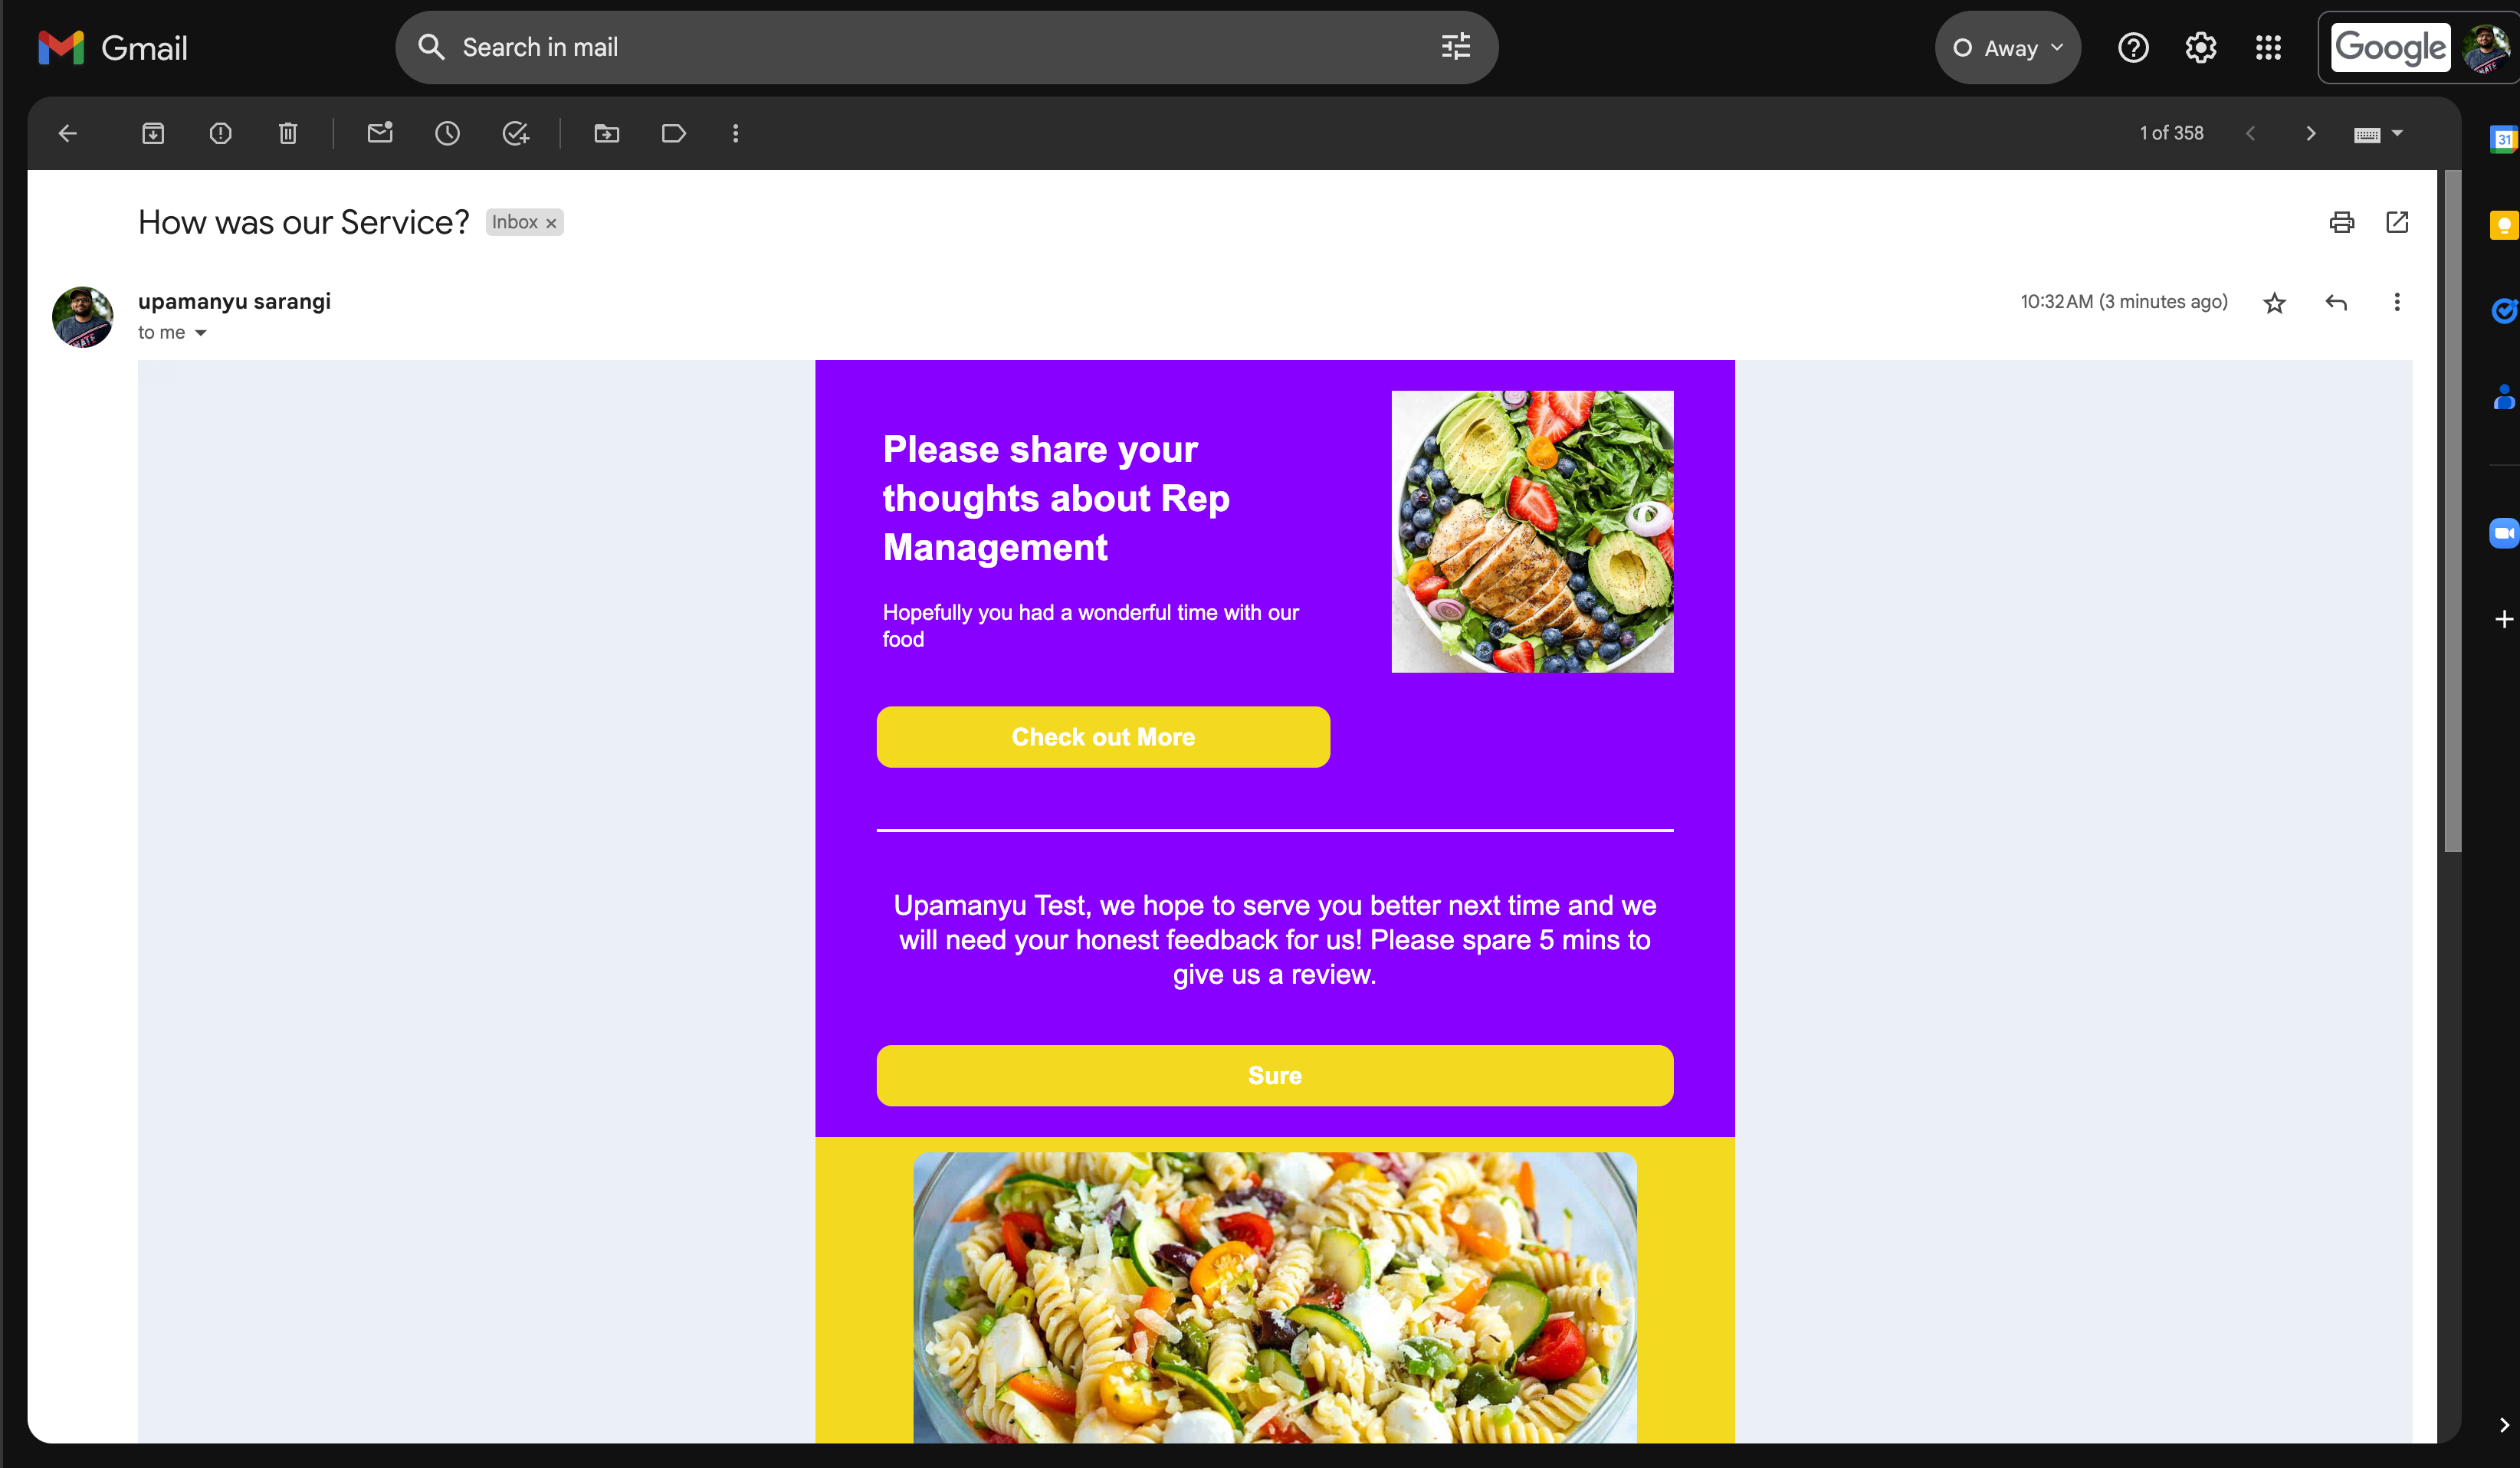Image resolution: width=2520 pixels, height=1468 pixels.
Task: Click the 'Check out More' button
Action: coord(1103,737)
